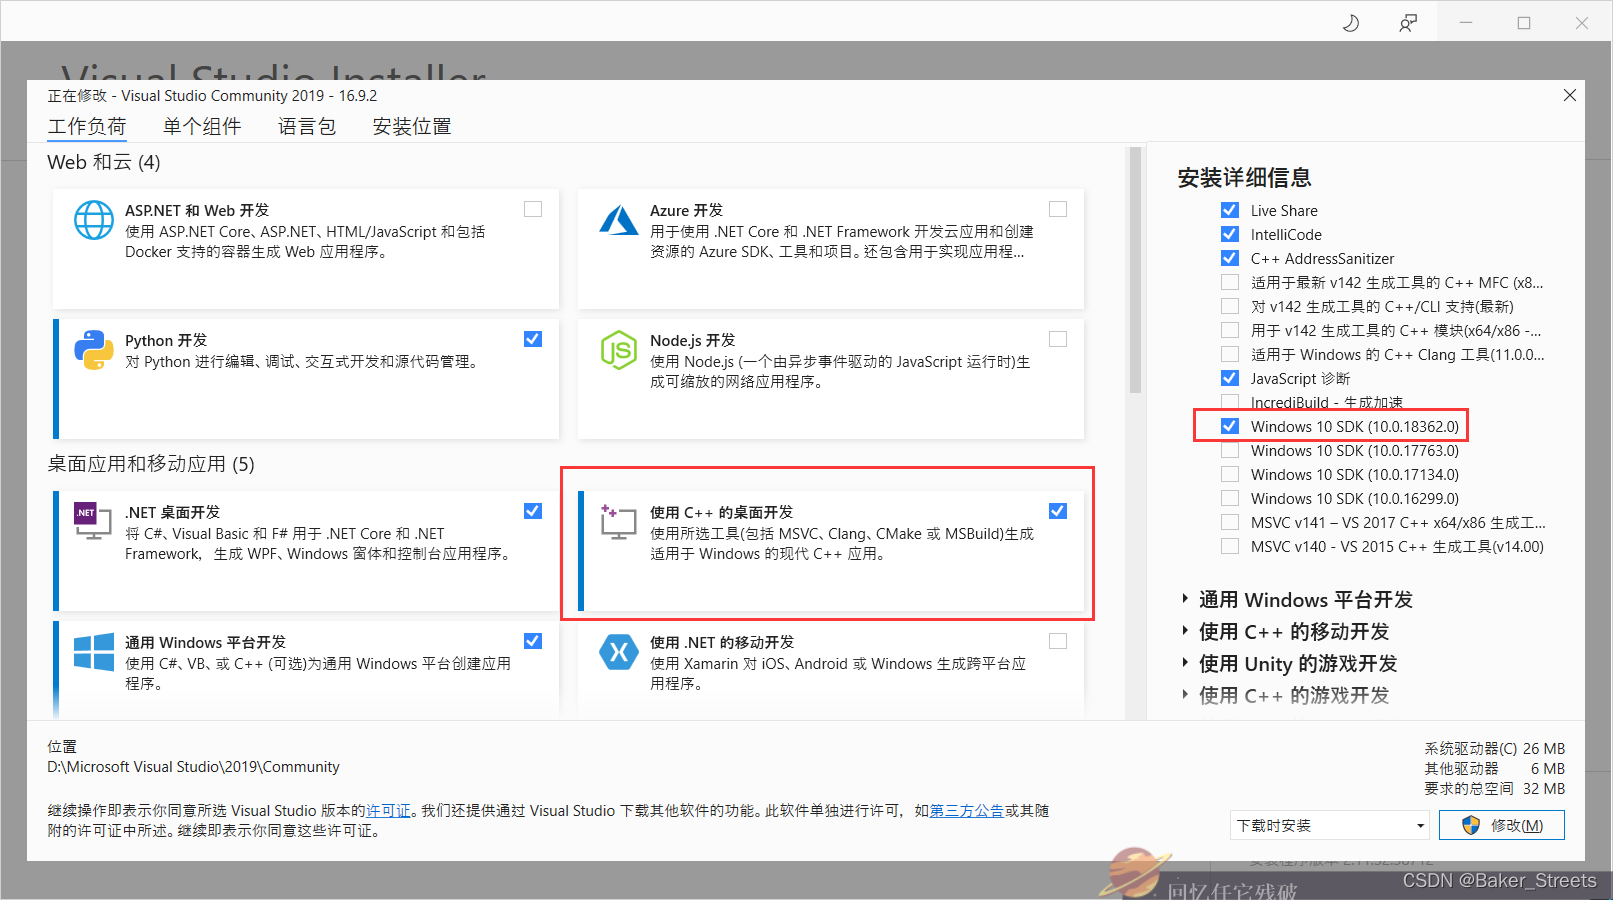Uncheck the JavaScript 诊断 checkbox

(x=1230, y=378)
